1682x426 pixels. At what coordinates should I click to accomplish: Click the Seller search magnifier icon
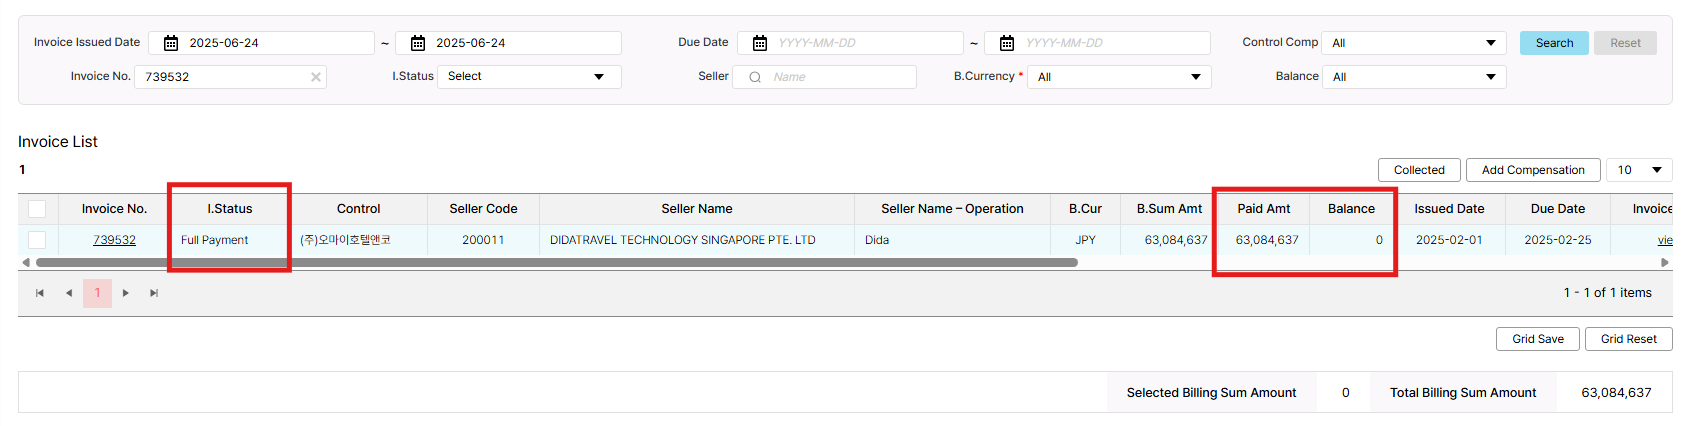coord(755,77)
